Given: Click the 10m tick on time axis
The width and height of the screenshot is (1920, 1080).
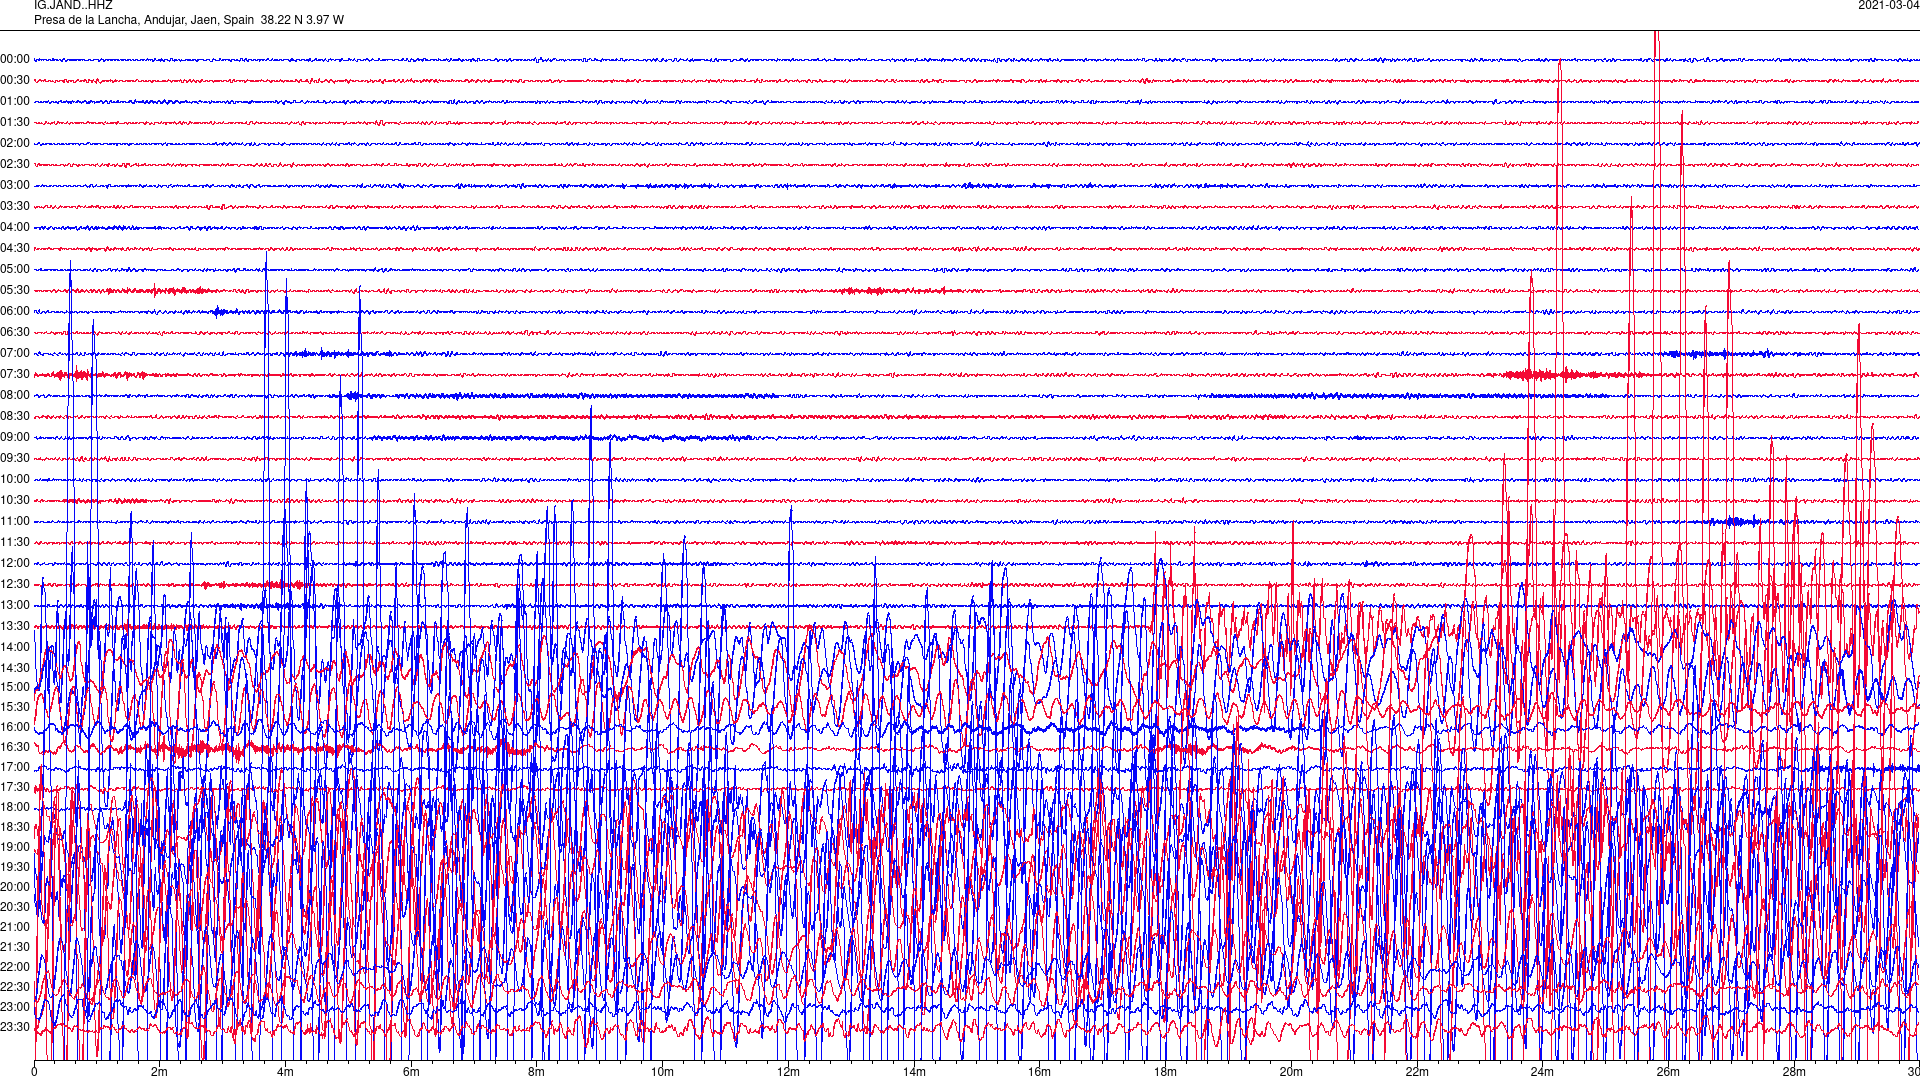Looking at the screenshot, I should click(x=662, y=1073).
